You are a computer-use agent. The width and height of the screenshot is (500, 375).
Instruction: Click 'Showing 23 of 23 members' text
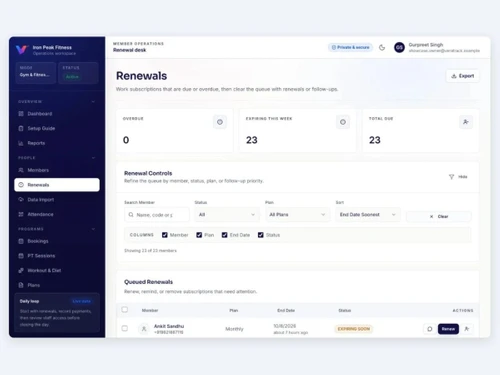(x=150, y=251)
